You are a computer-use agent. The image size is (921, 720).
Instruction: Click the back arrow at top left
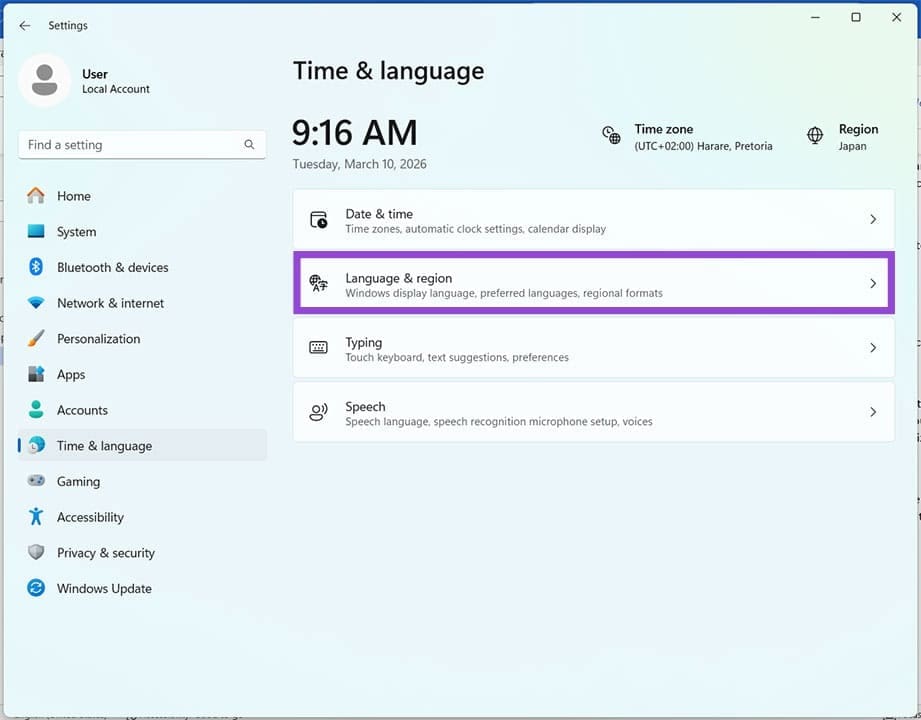tap(24, 25)
